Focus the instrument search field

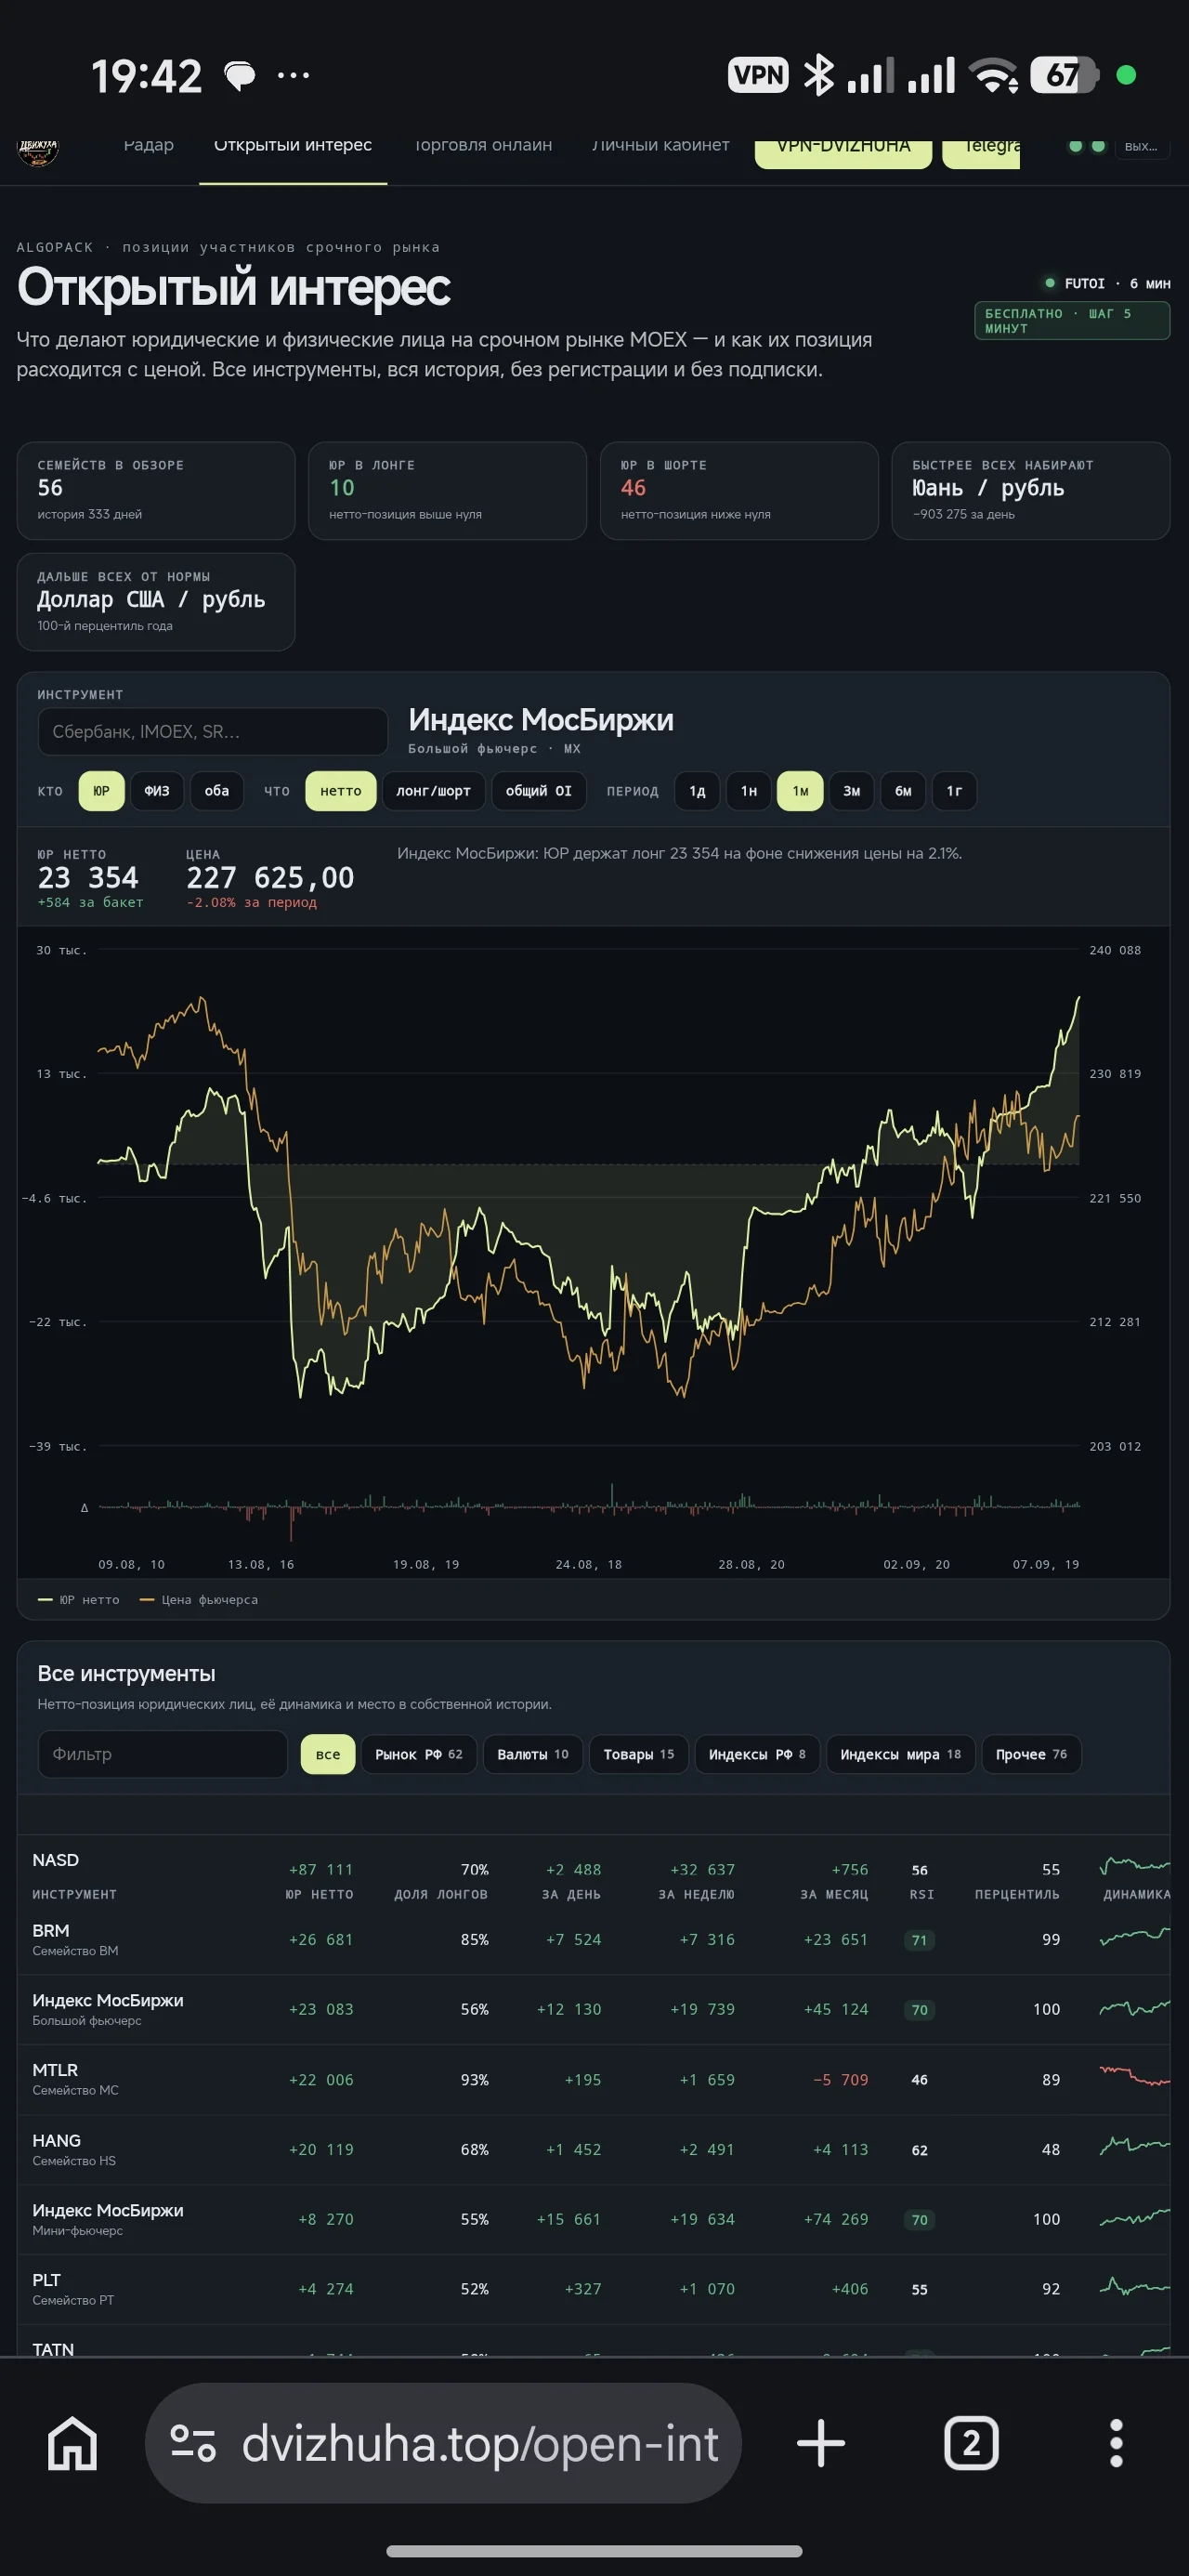point(213,732)
